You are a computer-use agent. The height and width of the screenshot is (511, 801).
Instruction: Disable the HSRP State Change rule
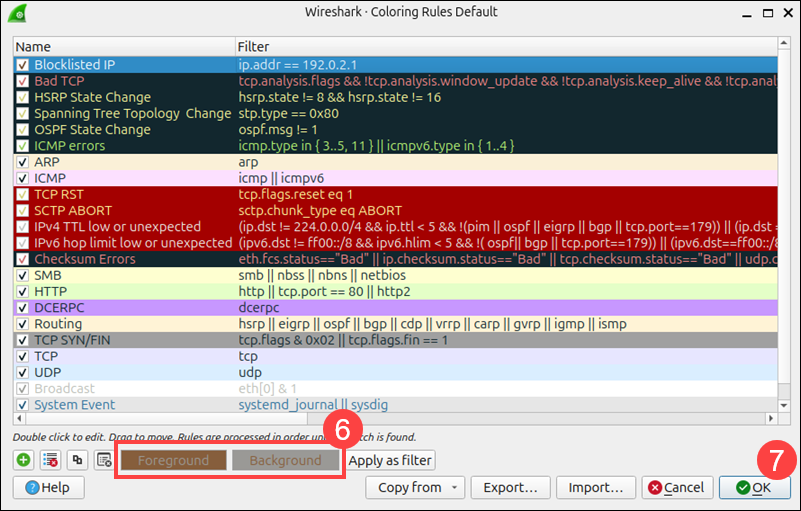[x=22, y=97]
